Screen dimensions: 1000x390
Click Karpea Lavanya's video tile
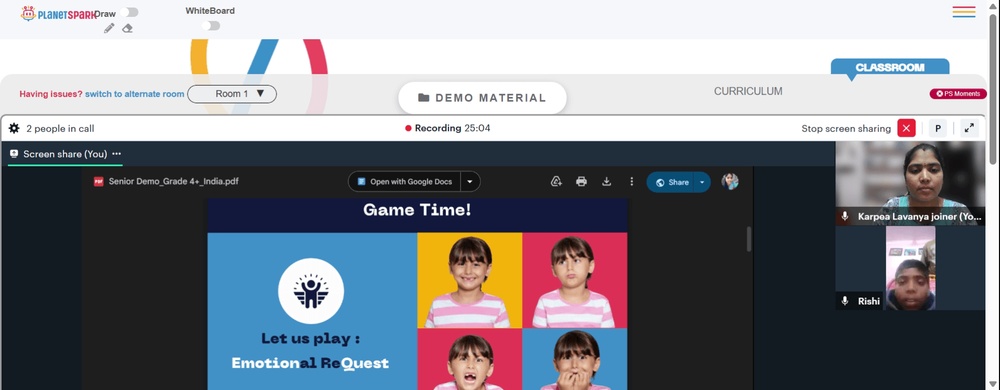point(911,184)
